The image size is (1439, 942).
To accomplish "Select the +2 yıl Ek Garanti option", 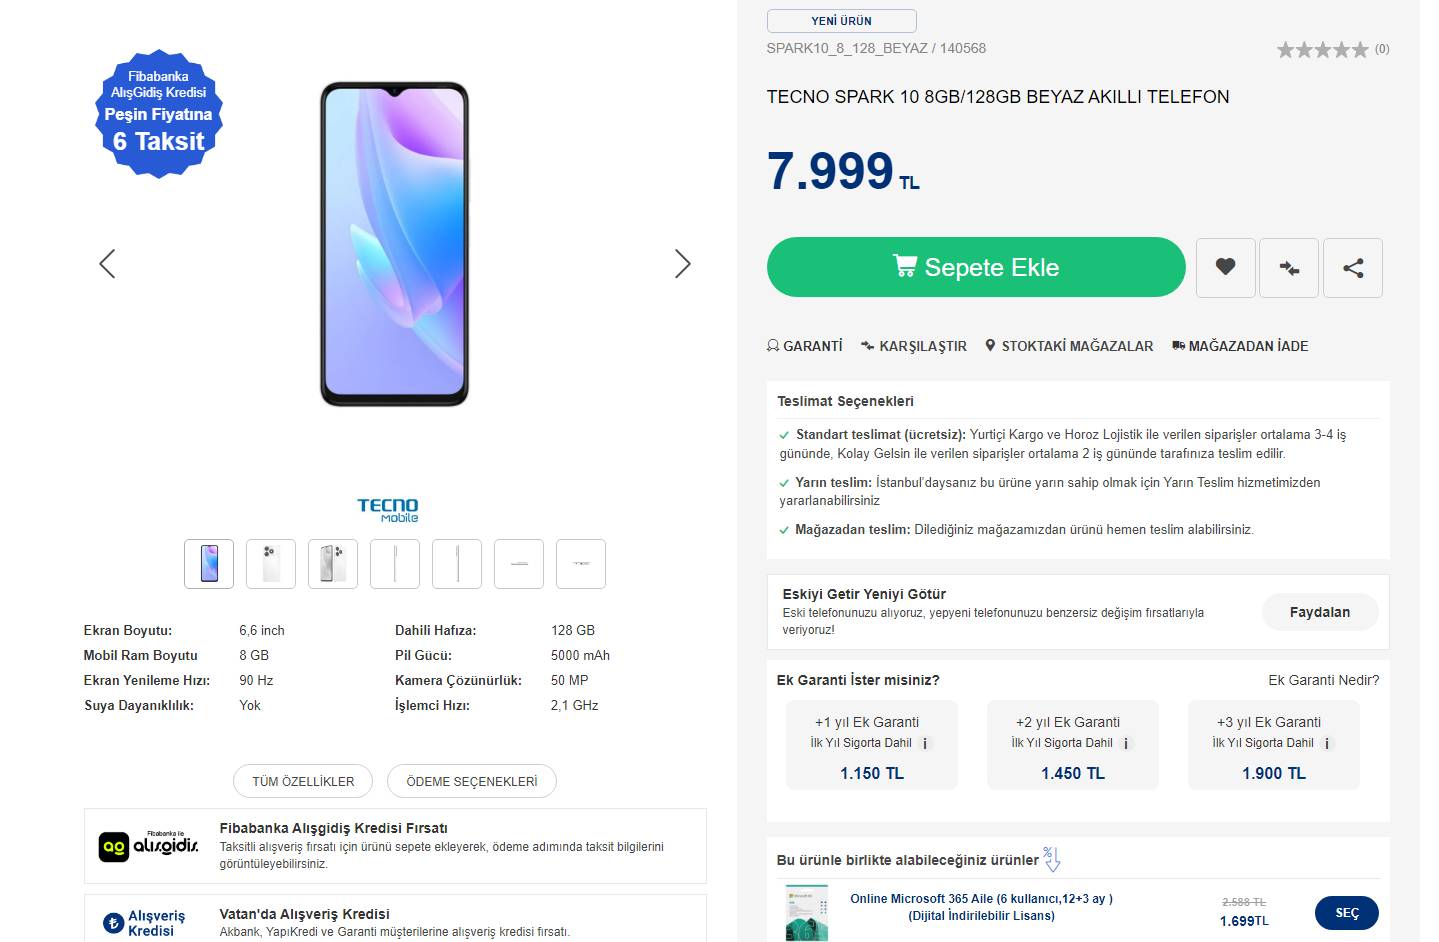I will pos(1072,746).
